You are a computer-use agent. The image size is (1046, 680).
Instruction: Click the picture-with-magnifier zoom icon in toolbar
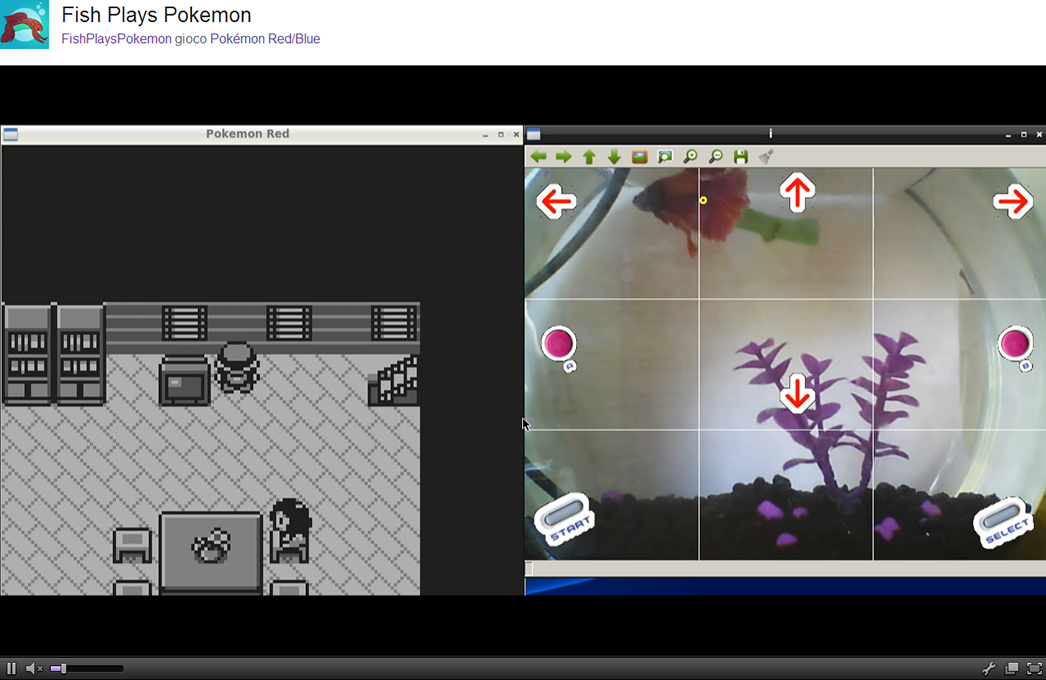665,157
